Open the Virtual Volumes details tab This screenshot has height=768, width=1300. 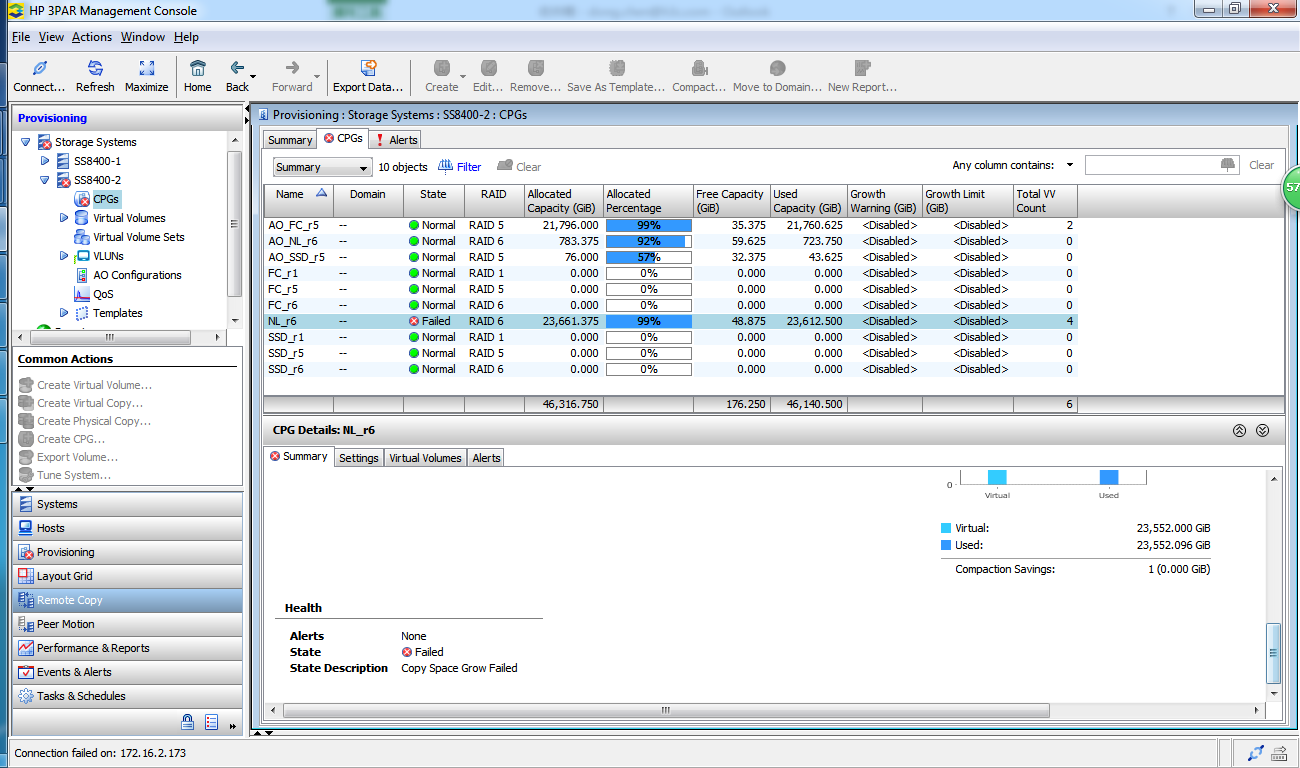pyautogui.click(x=425, y=458)
